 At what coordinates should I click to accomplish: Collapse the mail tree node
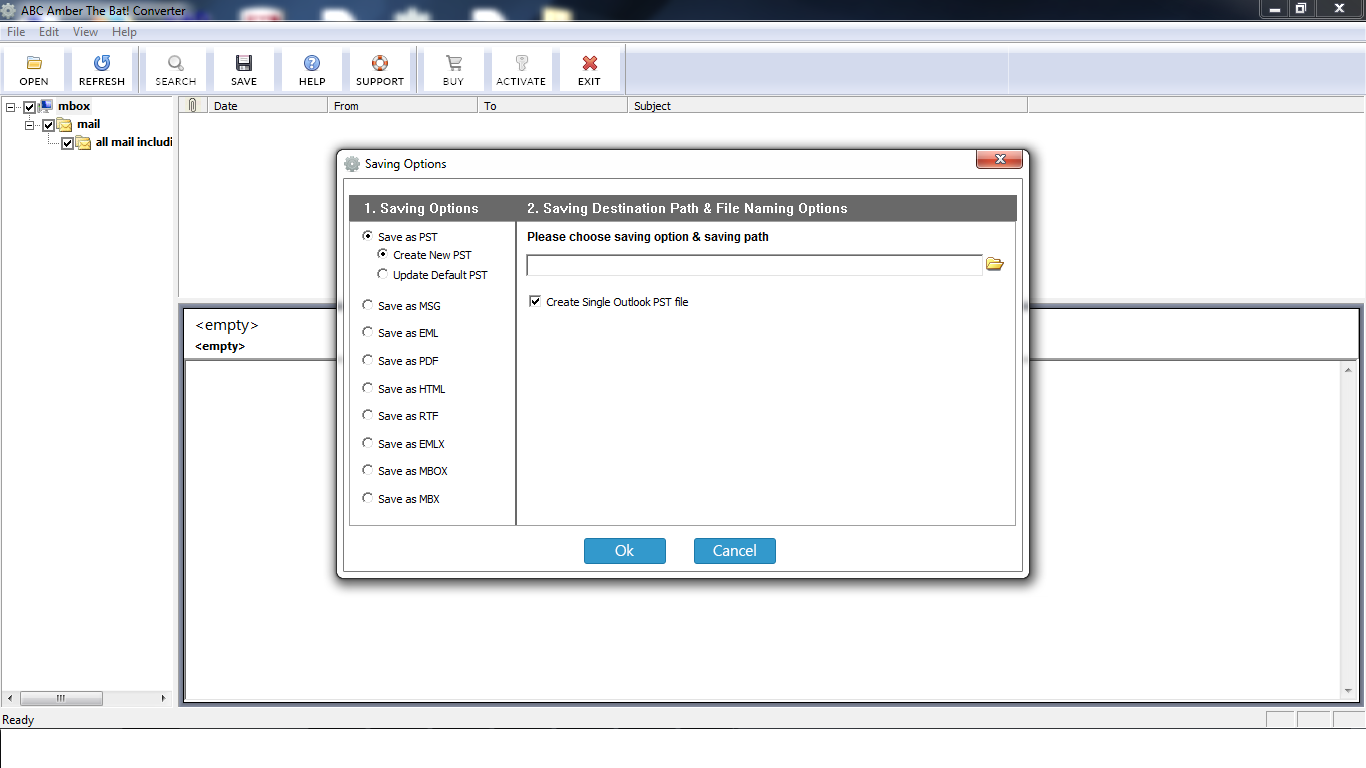30,125
